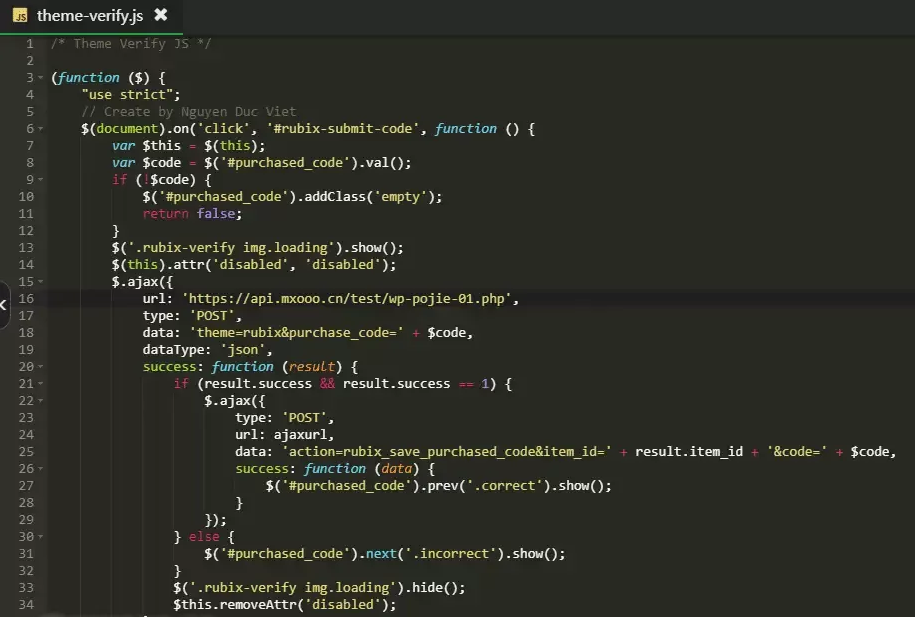Fold the result.success if block, line 21
The height and width of the screenshot is (617, 915).
(x=41, y=384)
